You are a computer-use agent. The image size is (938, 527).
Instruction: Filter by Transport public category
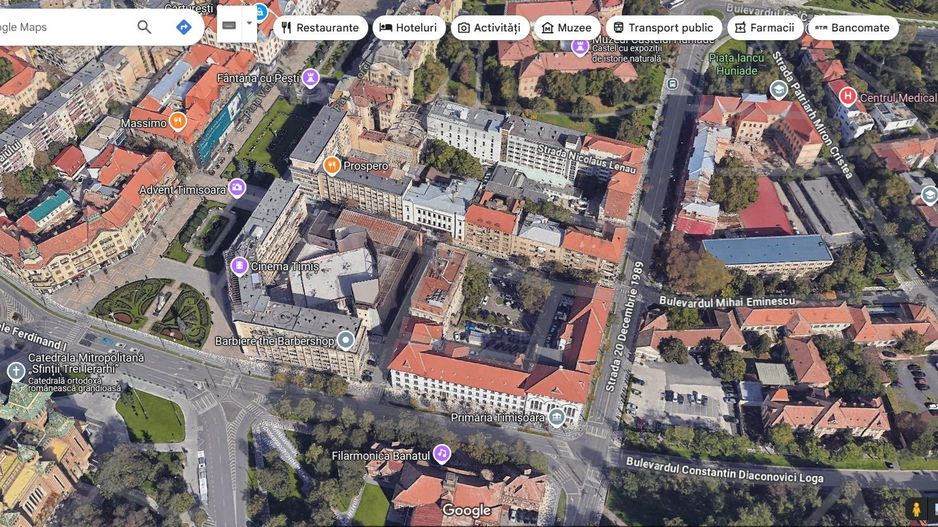663,28
